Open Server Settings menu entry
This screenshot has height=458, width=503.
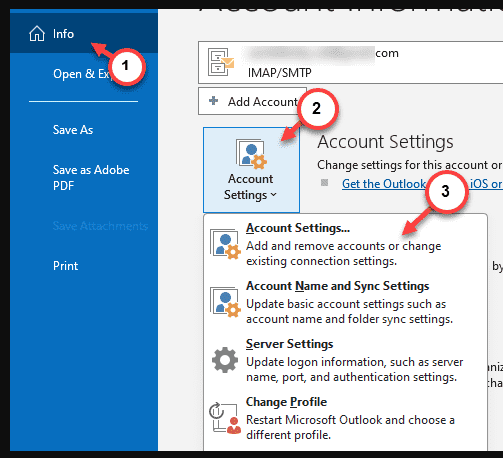pos(345,360)
